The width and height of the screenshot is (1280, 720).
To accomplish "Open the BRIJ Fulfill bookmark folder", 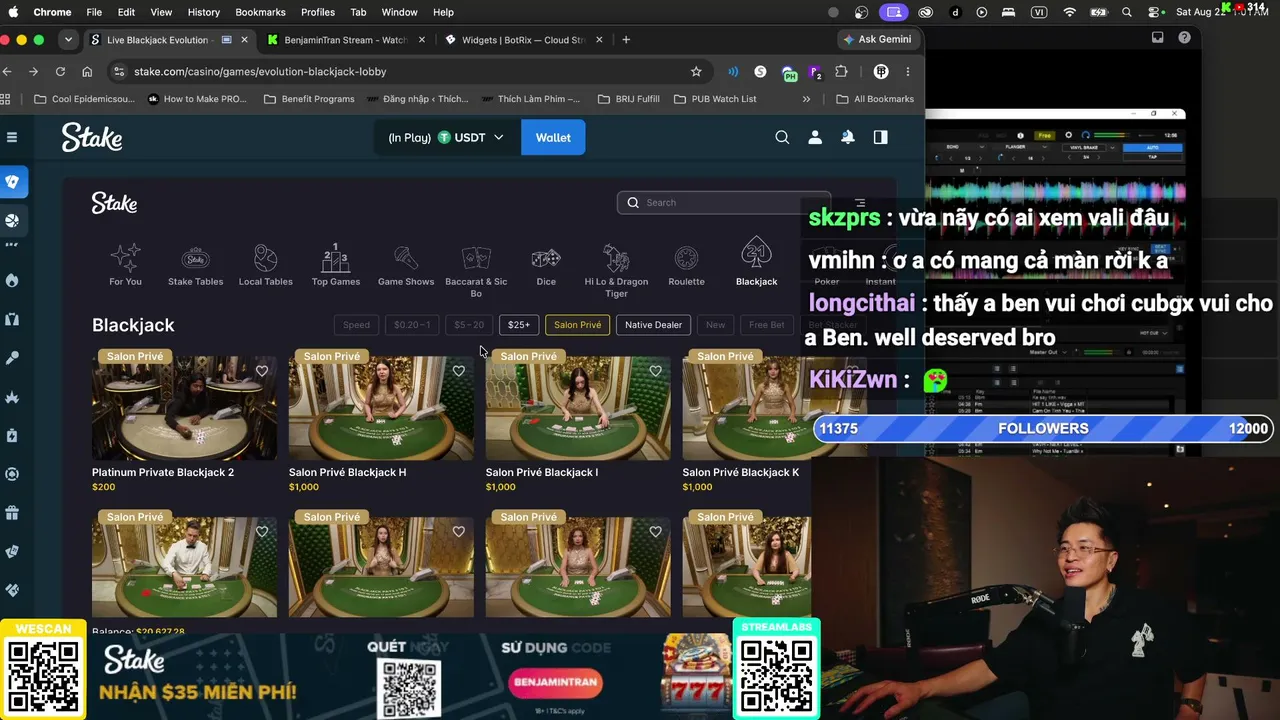I will [x=628, y=99].
